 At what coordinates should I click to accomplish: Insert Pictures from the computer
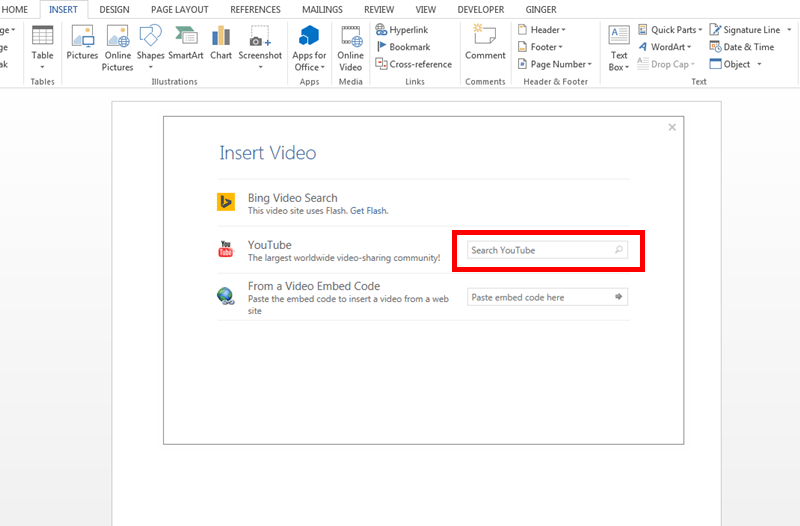click(82, 43)
